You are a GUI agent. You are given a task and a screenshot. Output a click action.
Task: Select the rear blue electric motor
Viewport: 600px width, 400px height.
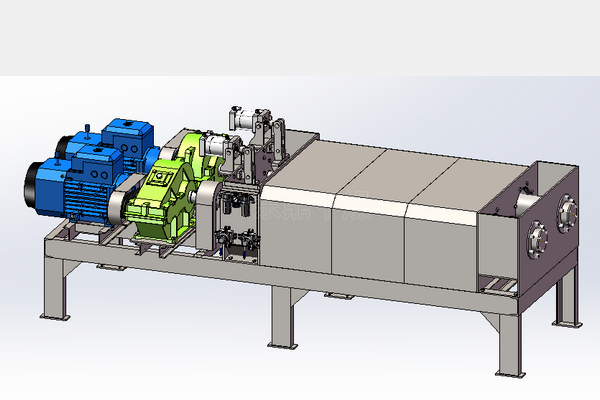tap(125, 138)
